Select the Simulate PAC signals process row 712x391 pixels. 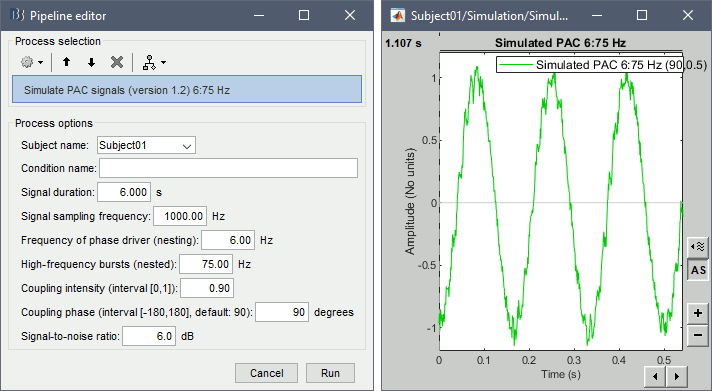(187, 89)
